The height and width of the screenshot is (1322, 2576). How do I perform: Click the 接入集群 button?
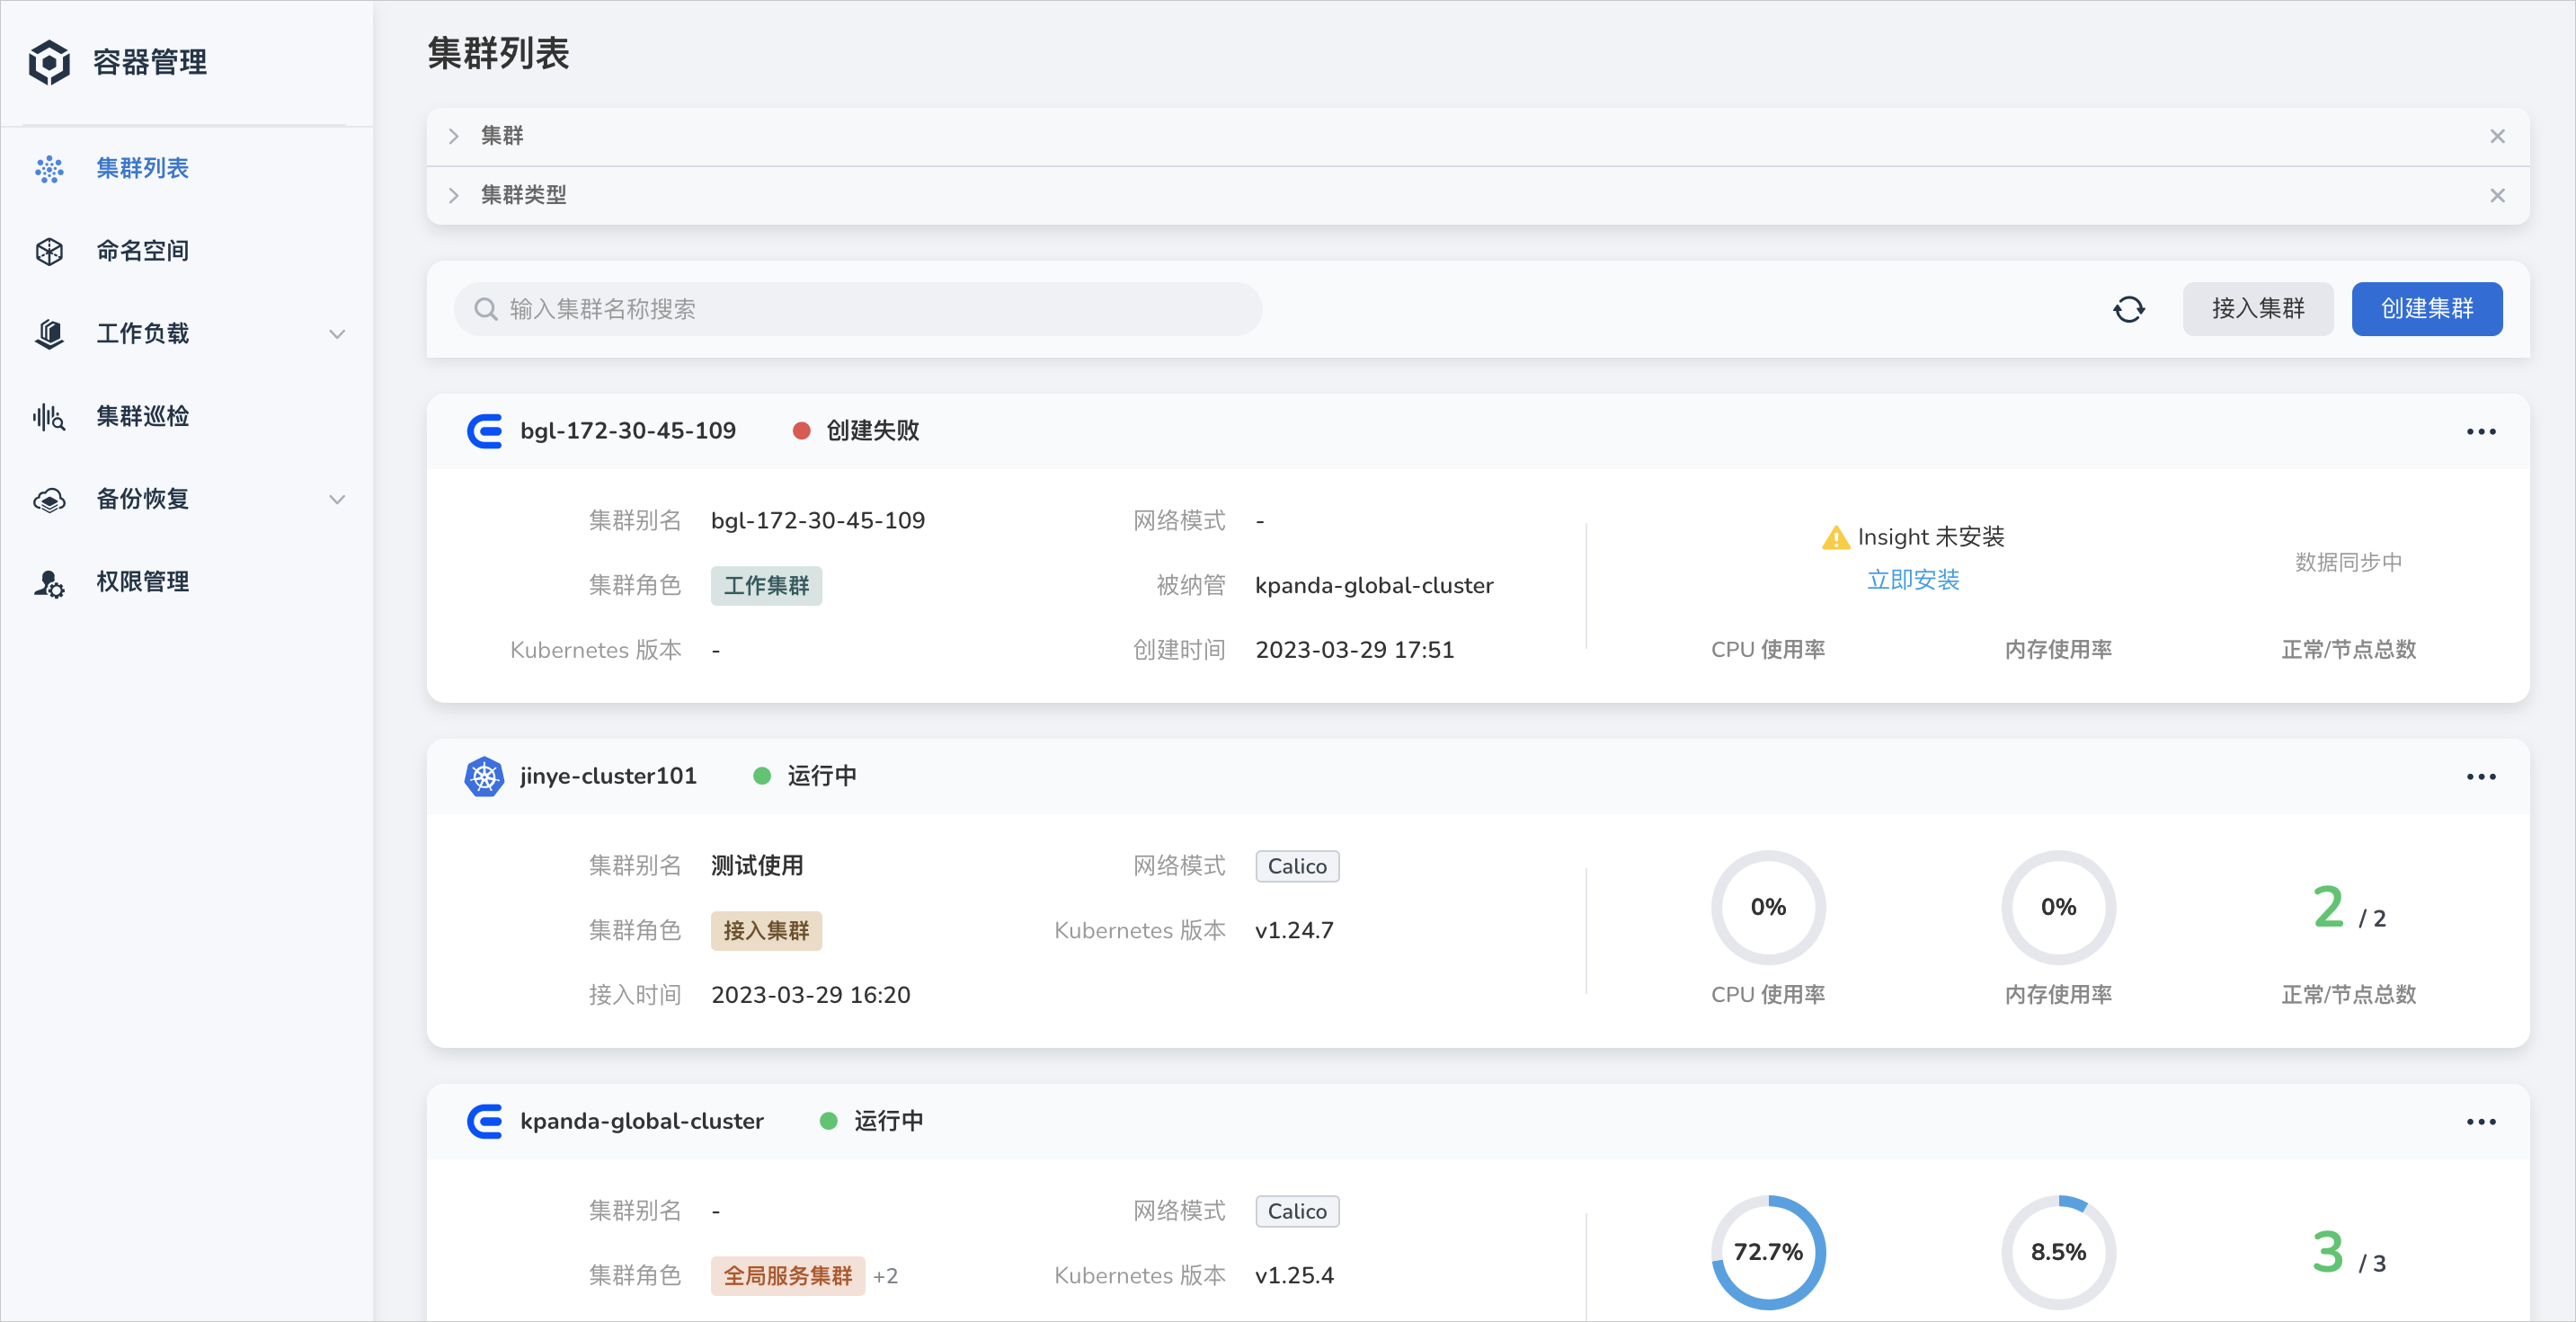[x=2257, y=309]
